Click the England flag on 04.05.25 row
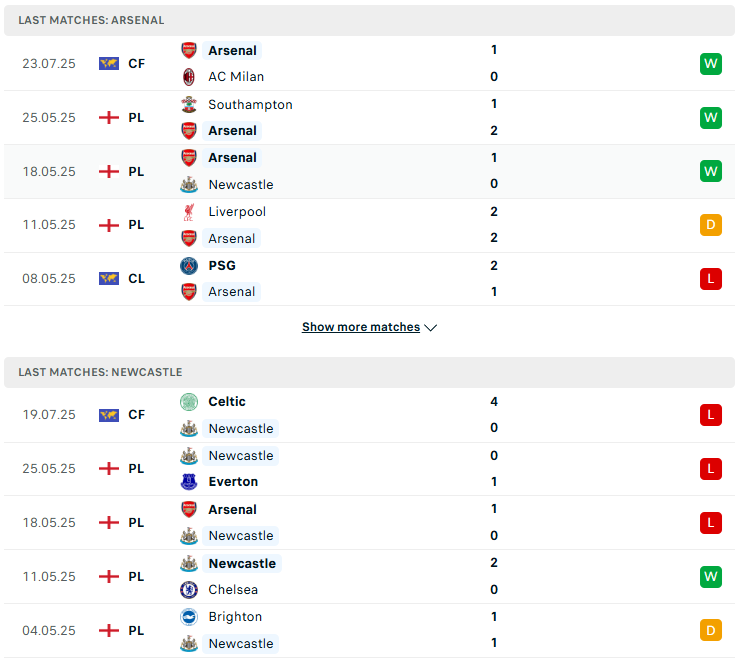This screenshot has height=666, width=740. tap(109, 631)
